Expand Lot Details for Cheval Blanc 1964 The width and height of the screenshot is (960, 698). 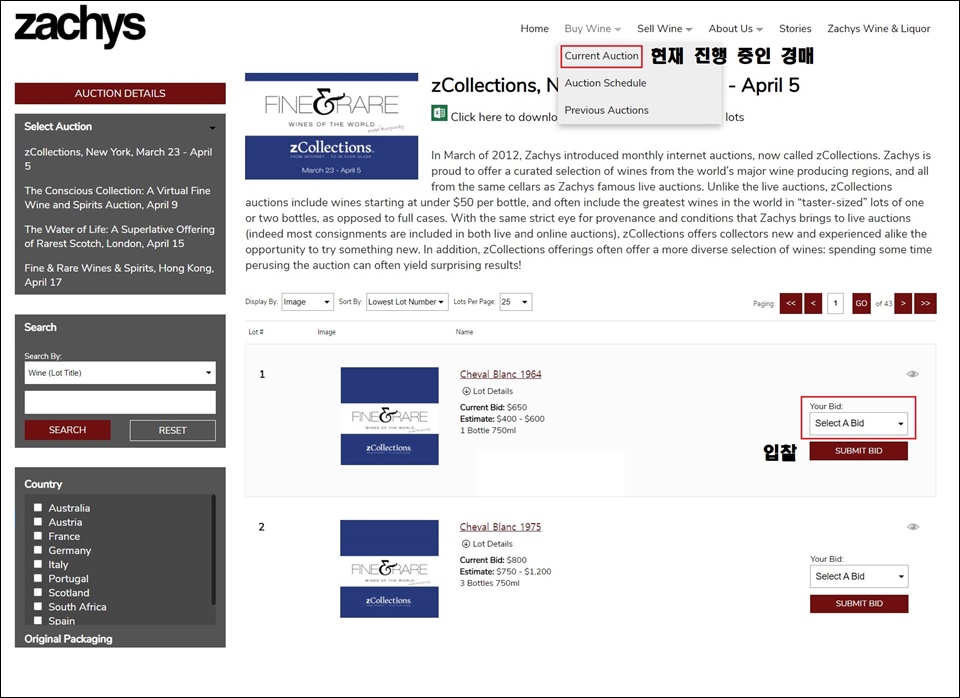[487, 391]
